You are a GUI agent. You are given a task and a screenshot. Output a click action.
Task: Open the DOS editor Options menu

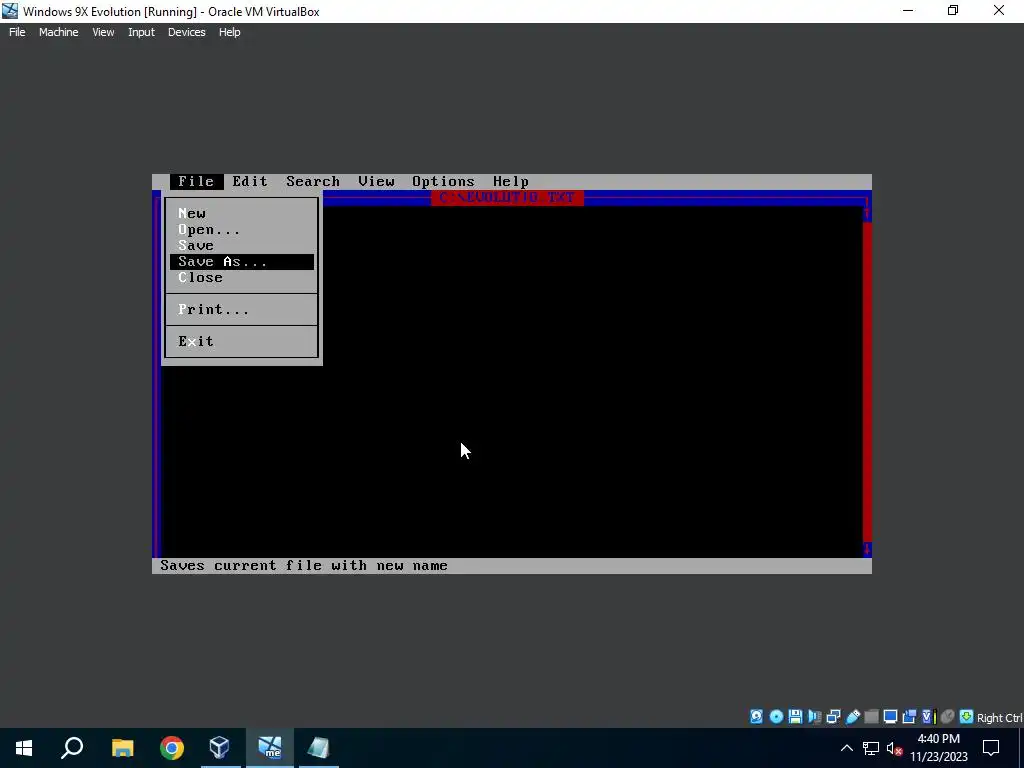[443, 182]
